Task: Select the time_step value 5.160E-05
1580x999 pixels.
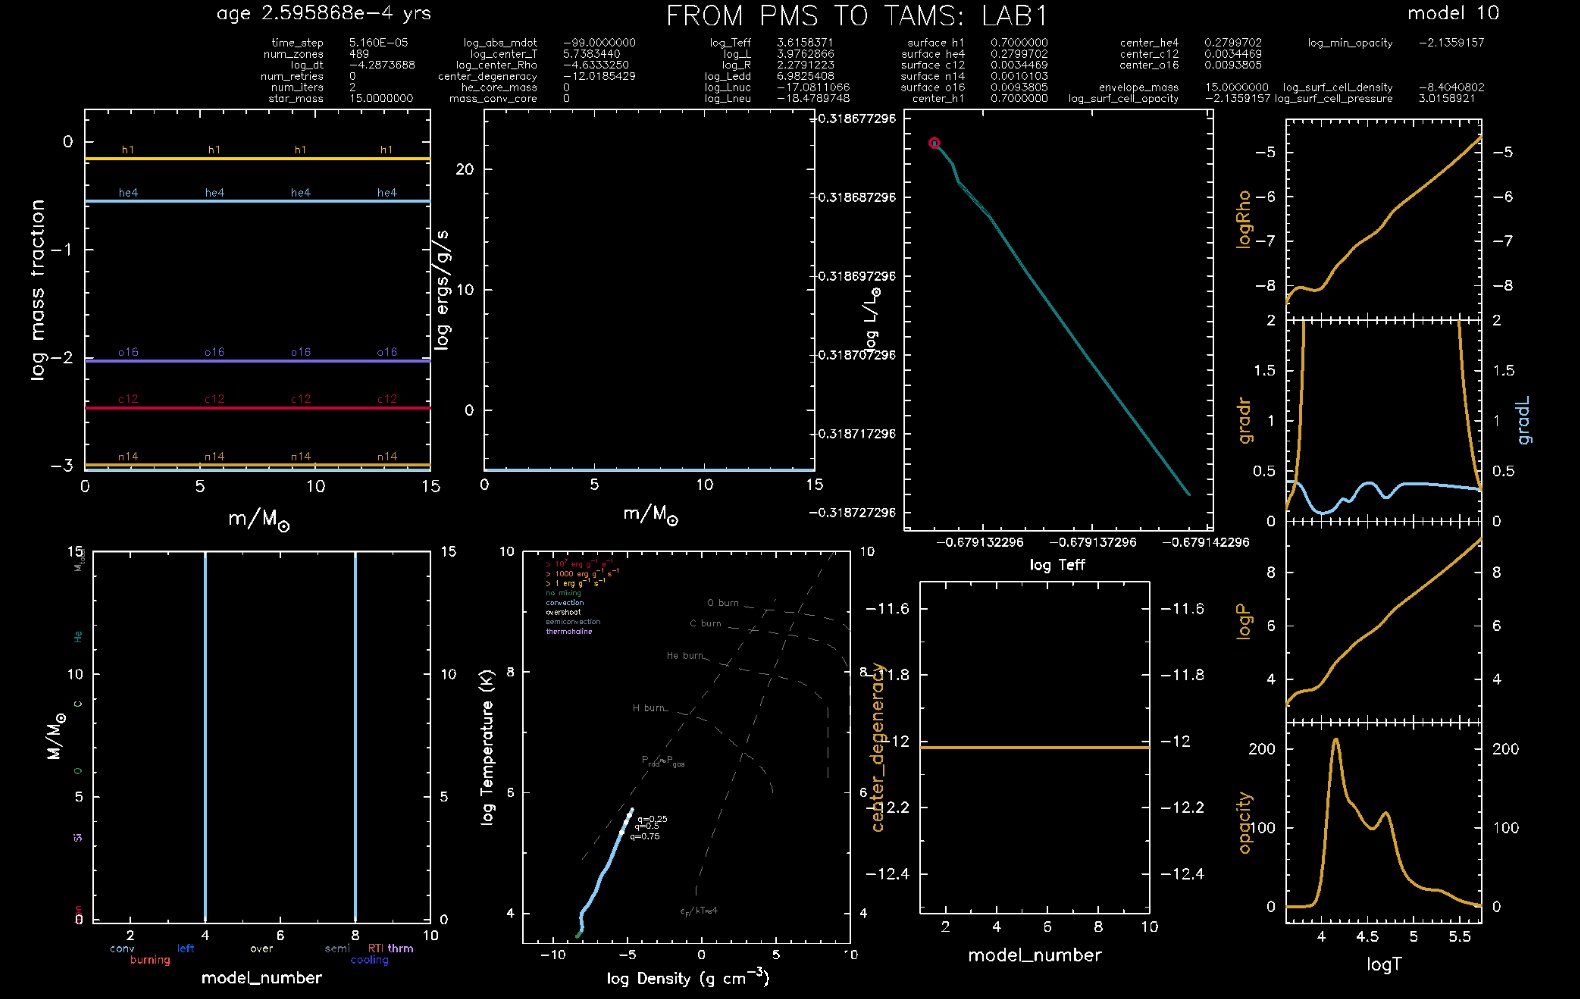Action: click(378, 43)
